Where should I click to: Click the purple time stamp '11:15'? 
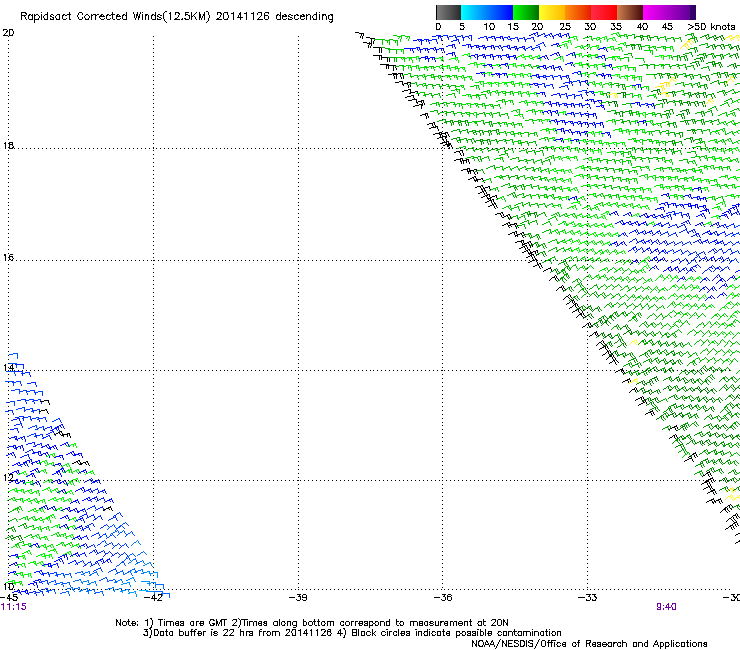coord(14,607)
